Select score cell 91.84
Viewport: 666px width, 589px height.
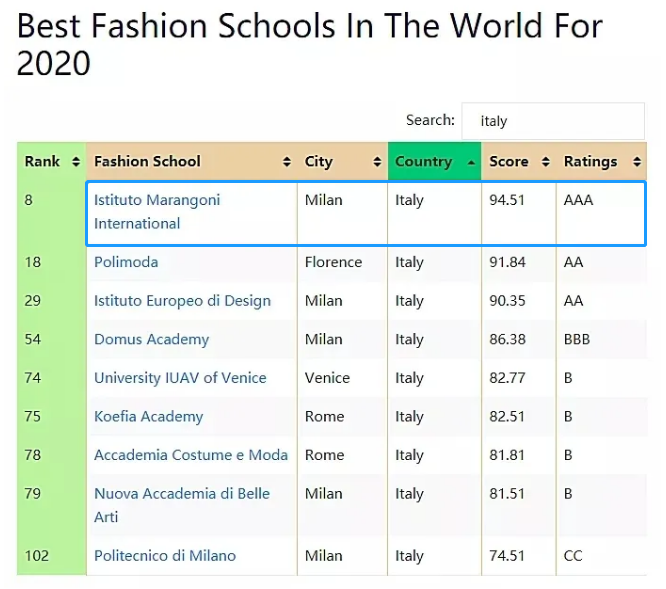coord(519,262)
